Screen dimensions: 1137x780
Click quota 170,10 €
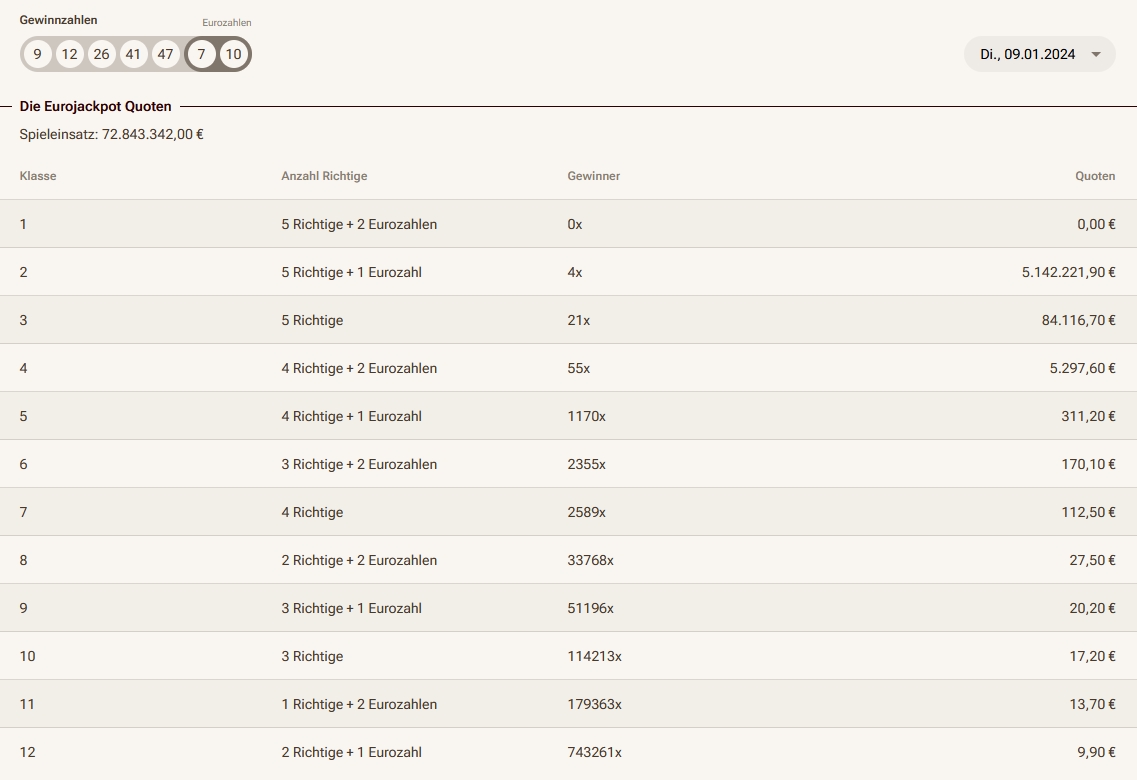click(1088, 465)
